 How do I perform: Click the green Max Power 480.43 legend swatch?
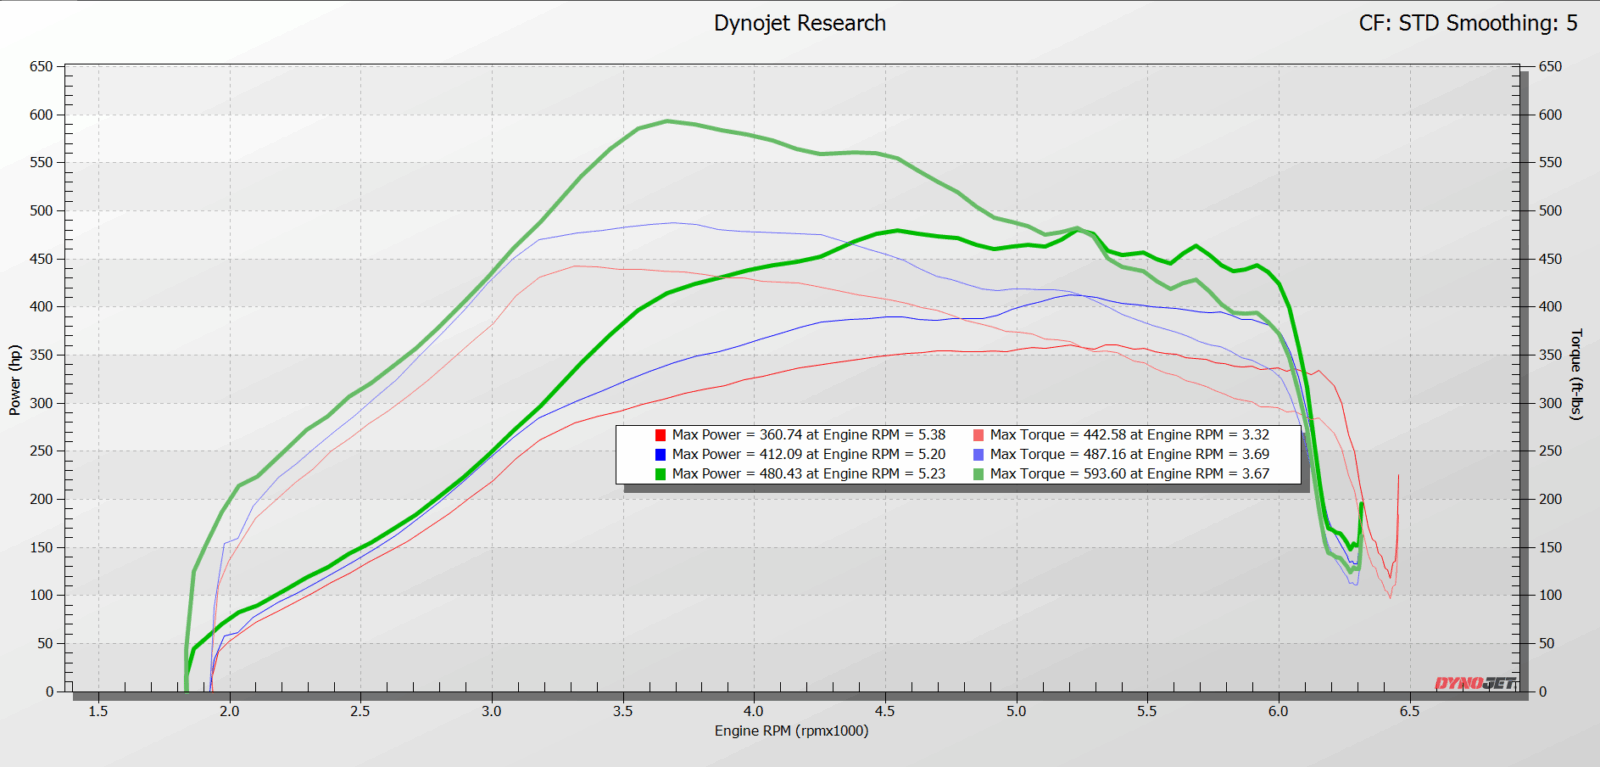[x=660, y=474]
